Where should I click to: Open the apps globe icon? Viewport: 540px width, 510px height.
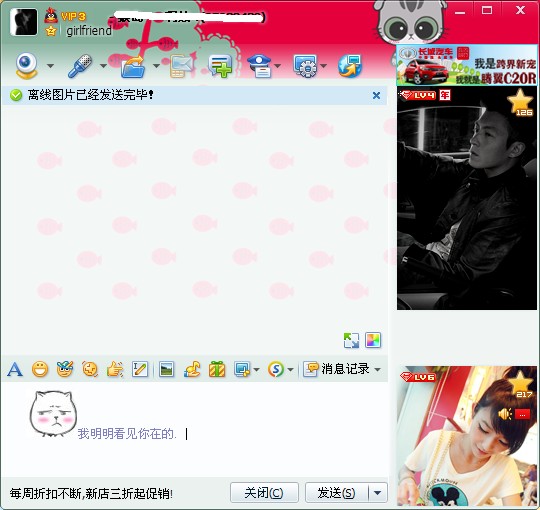tap(350, 66)
